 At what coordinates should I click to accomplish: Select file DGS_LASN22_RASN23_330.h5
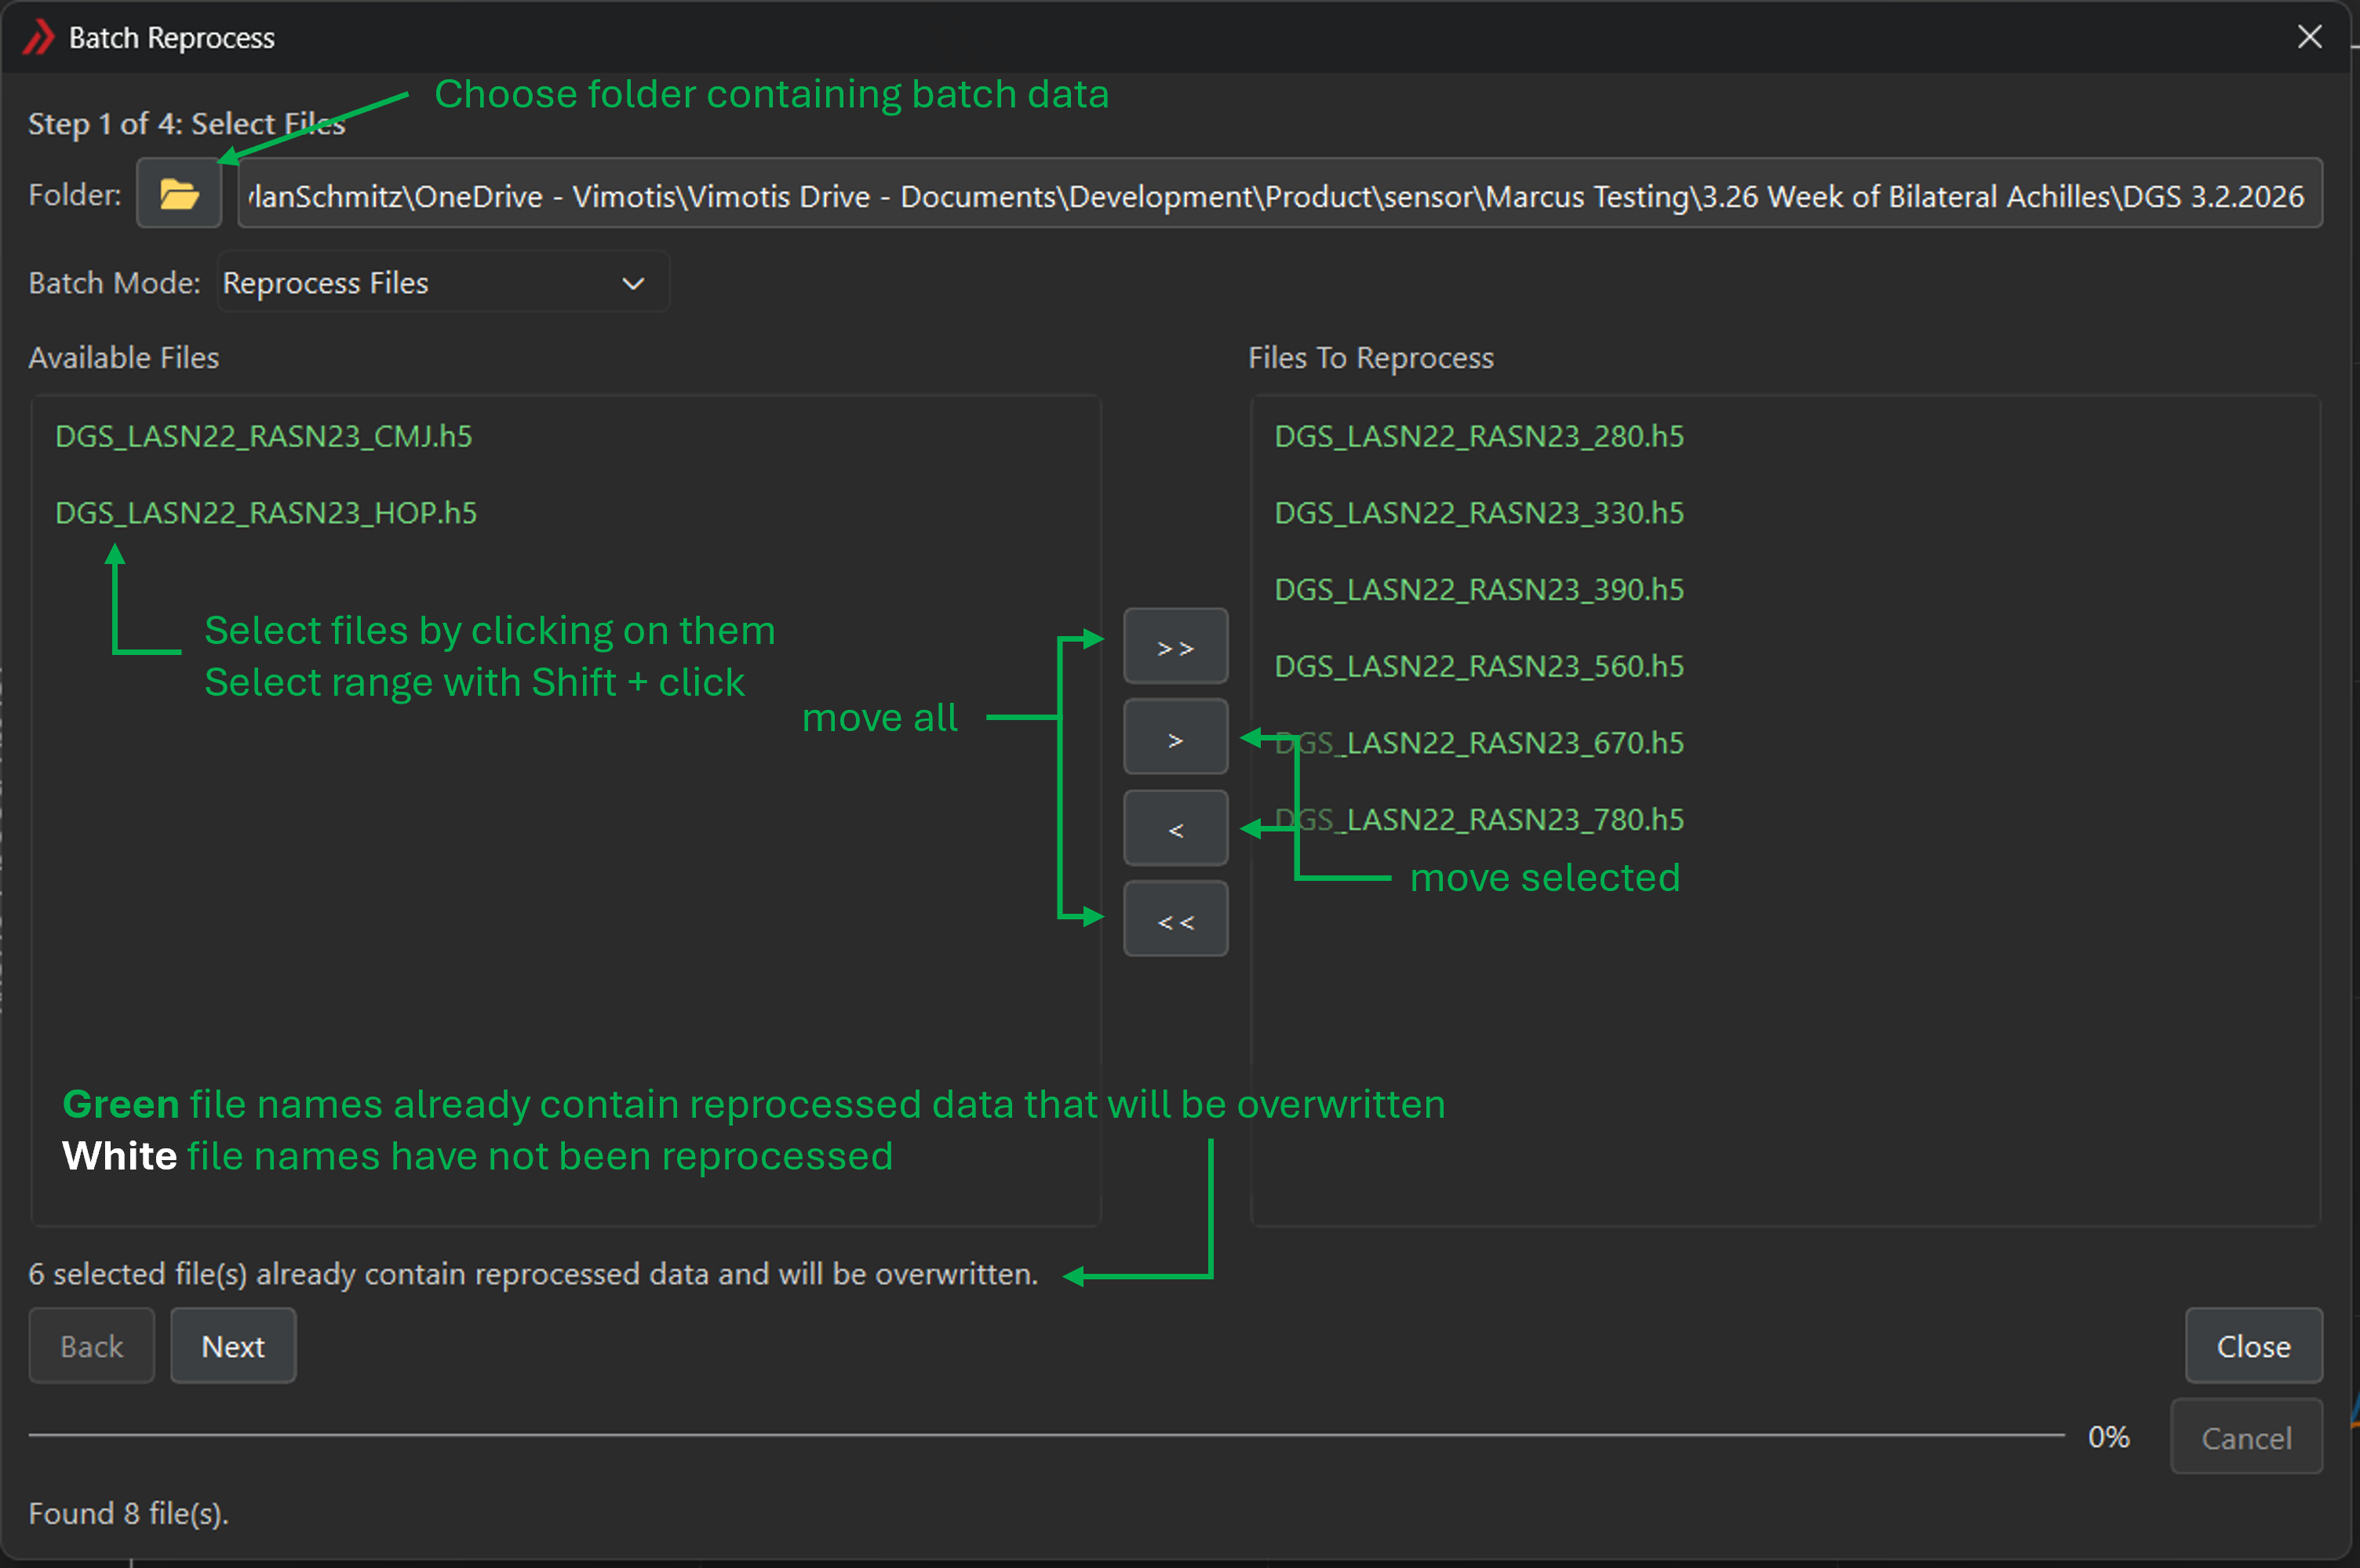click(1479, 513)
